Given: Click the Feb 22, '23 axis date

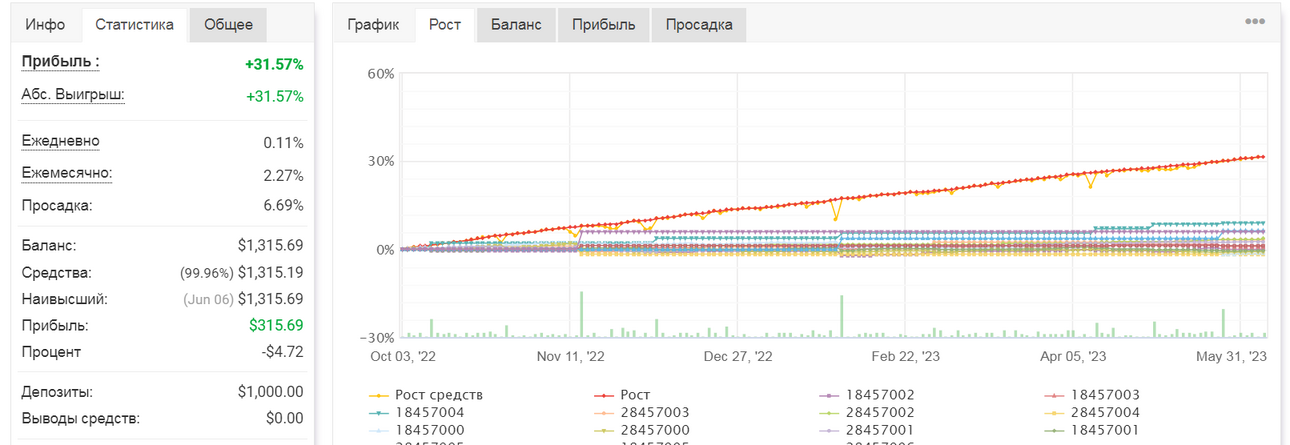Looking at the screenshot, I should 905,355.
